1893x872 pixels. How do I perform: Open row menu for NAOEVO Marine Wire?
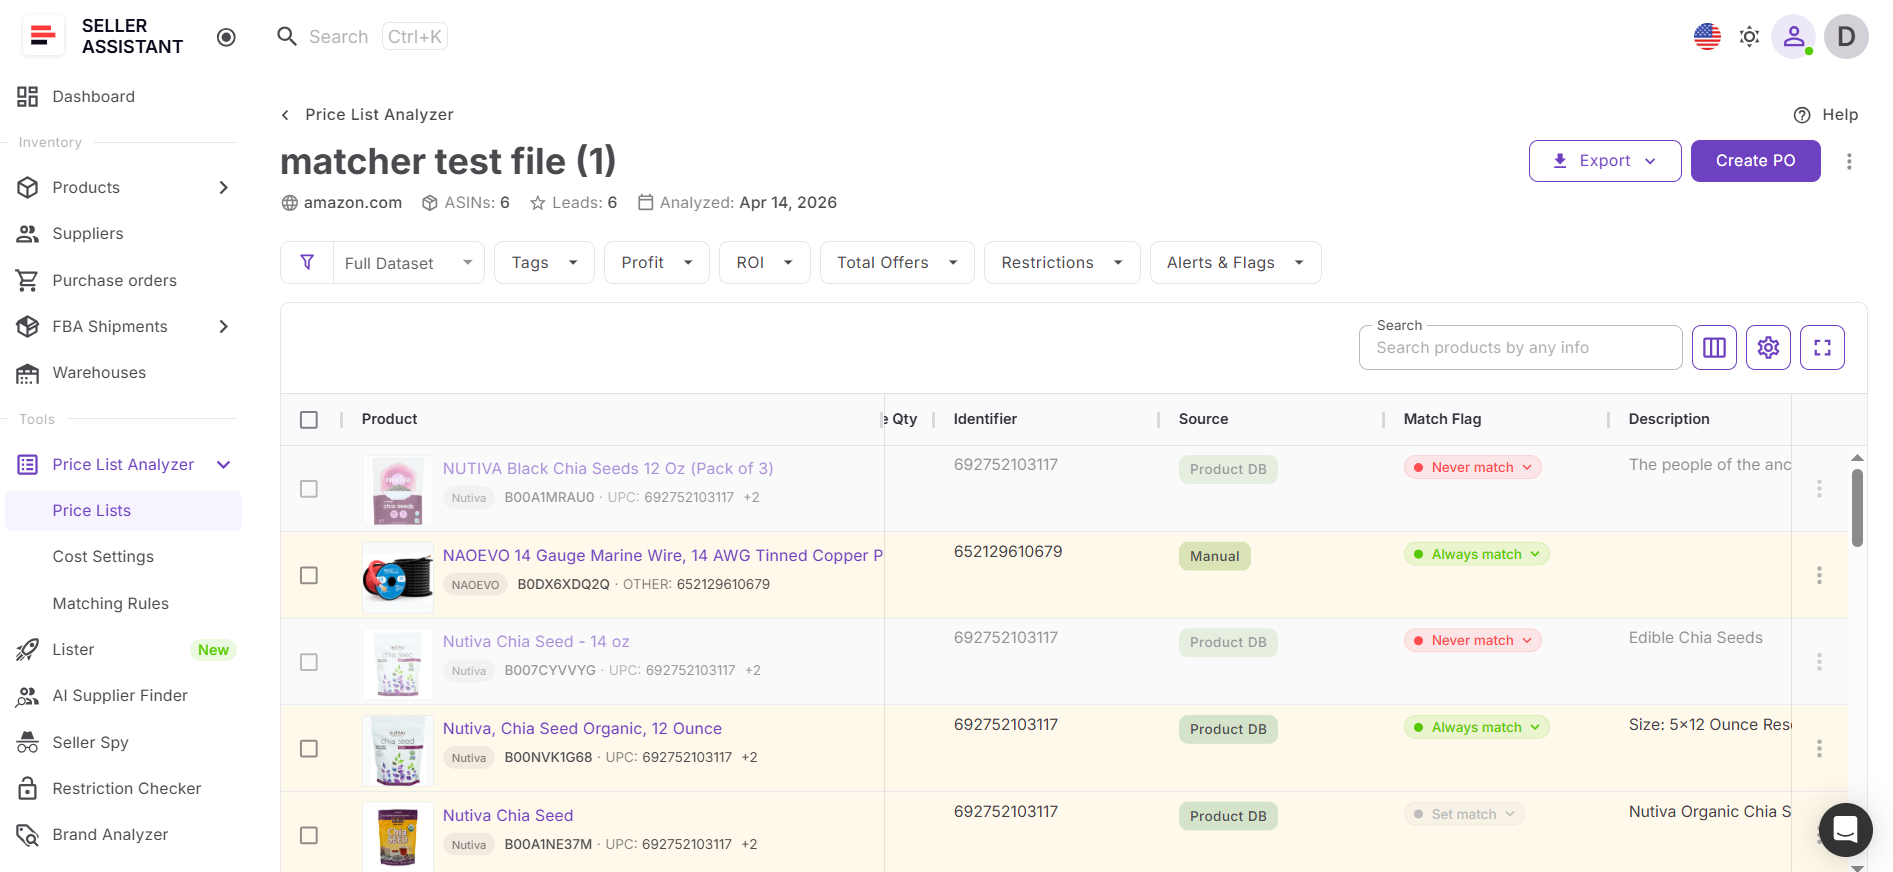tap(1819, 575)
